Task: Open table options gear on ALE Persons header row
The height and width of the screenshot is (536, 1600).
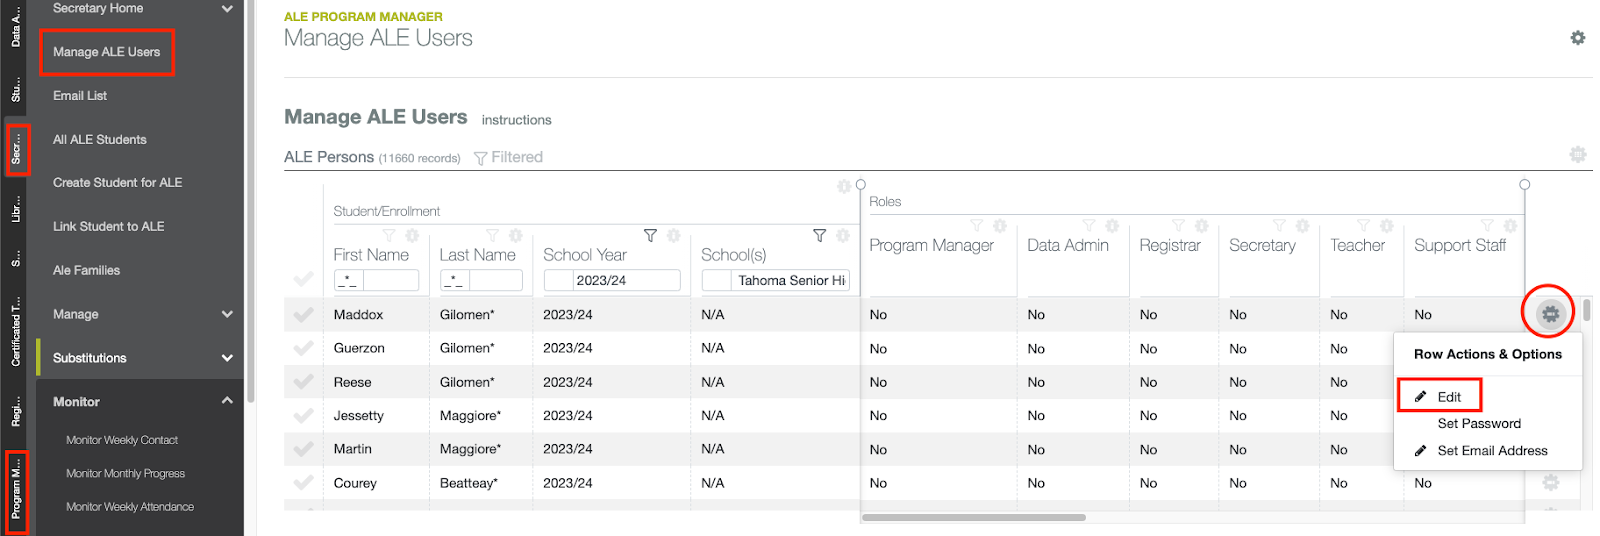Action: click(1577, 155)
